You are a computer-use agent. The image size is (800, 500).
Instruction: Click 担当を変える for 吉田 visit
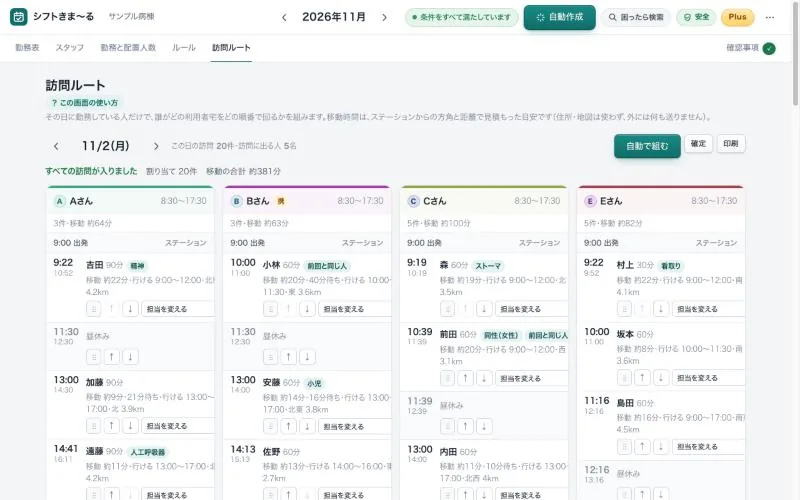click(177, 309)
